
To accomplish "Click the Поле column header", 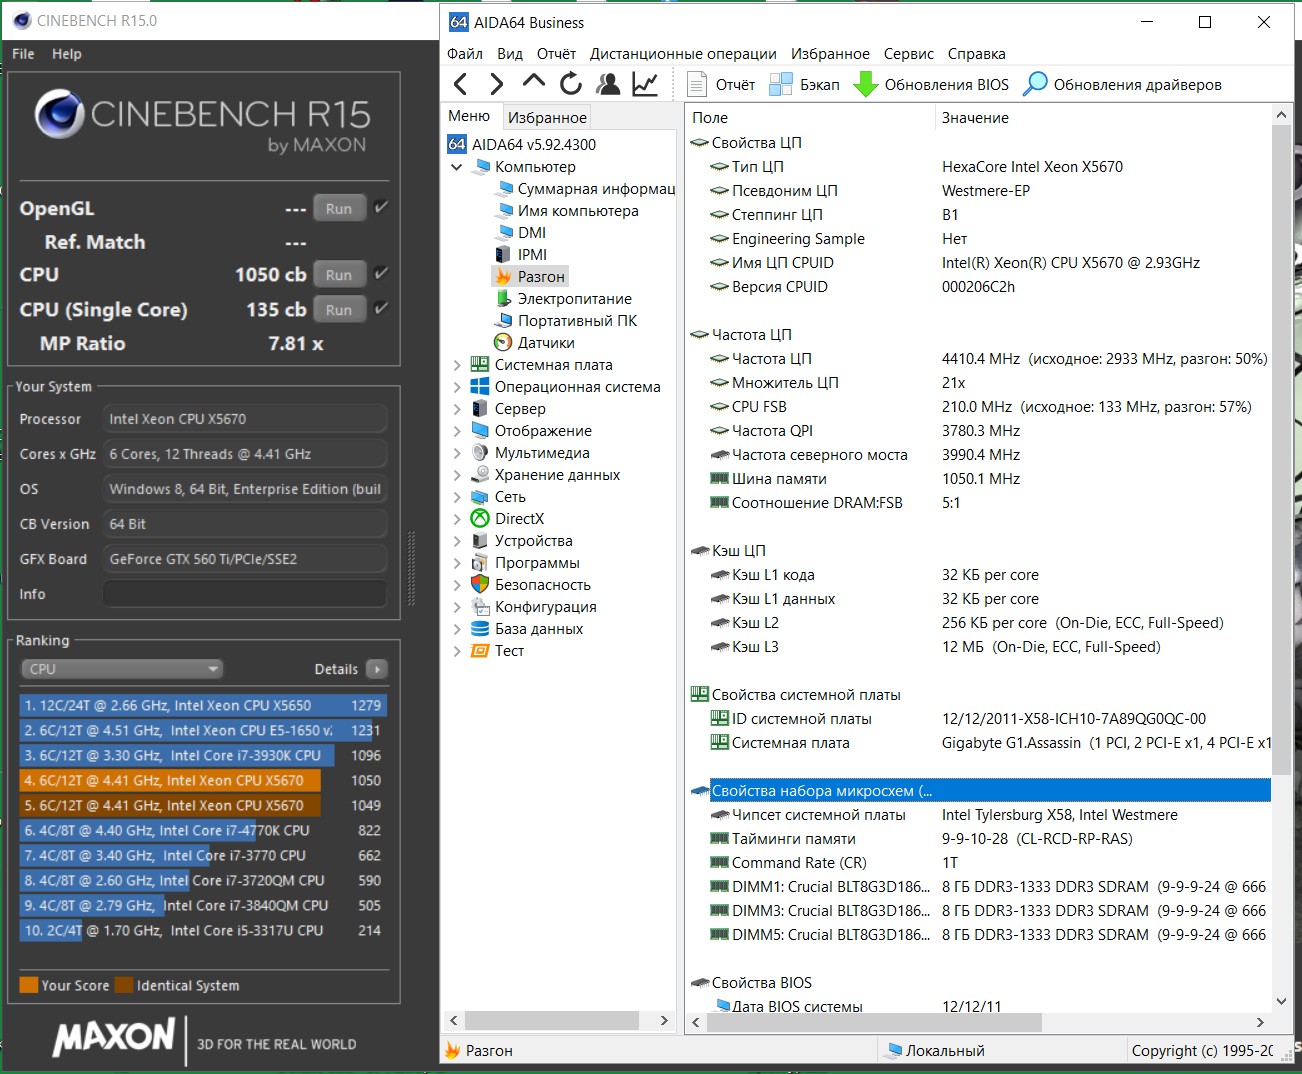I will pyautogui.click(x=810, y=118).
